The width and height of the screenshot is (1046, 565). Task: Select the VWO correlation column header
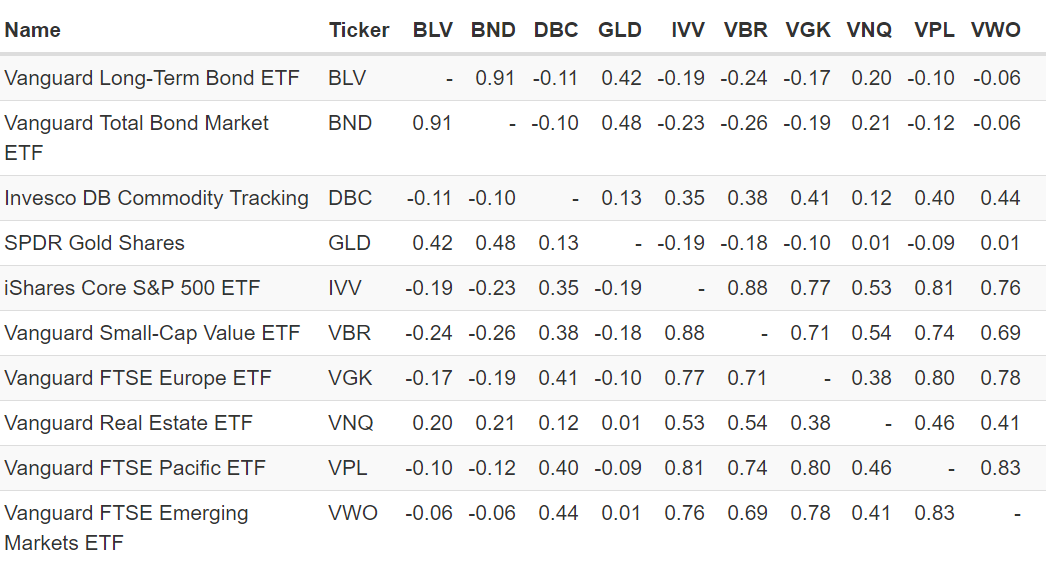995,30
